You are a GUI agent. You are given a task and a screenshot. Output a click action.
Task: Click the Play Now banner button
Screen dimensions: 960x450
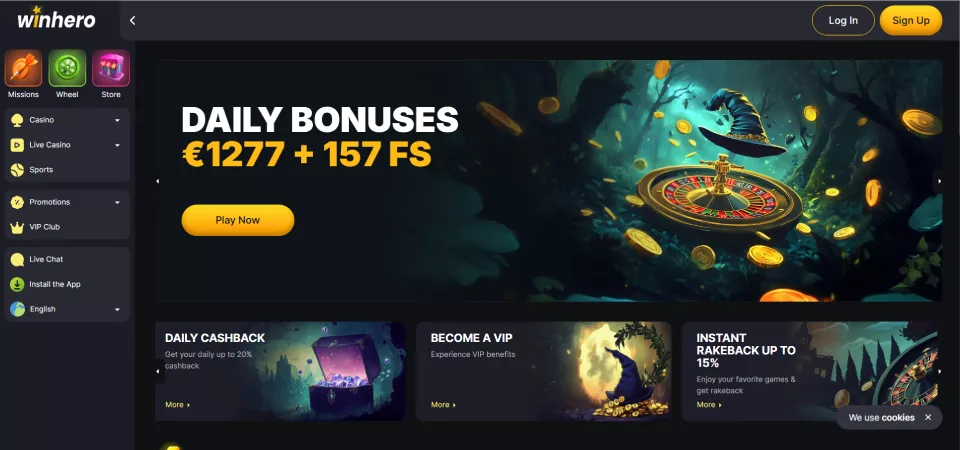pos(238,220)
